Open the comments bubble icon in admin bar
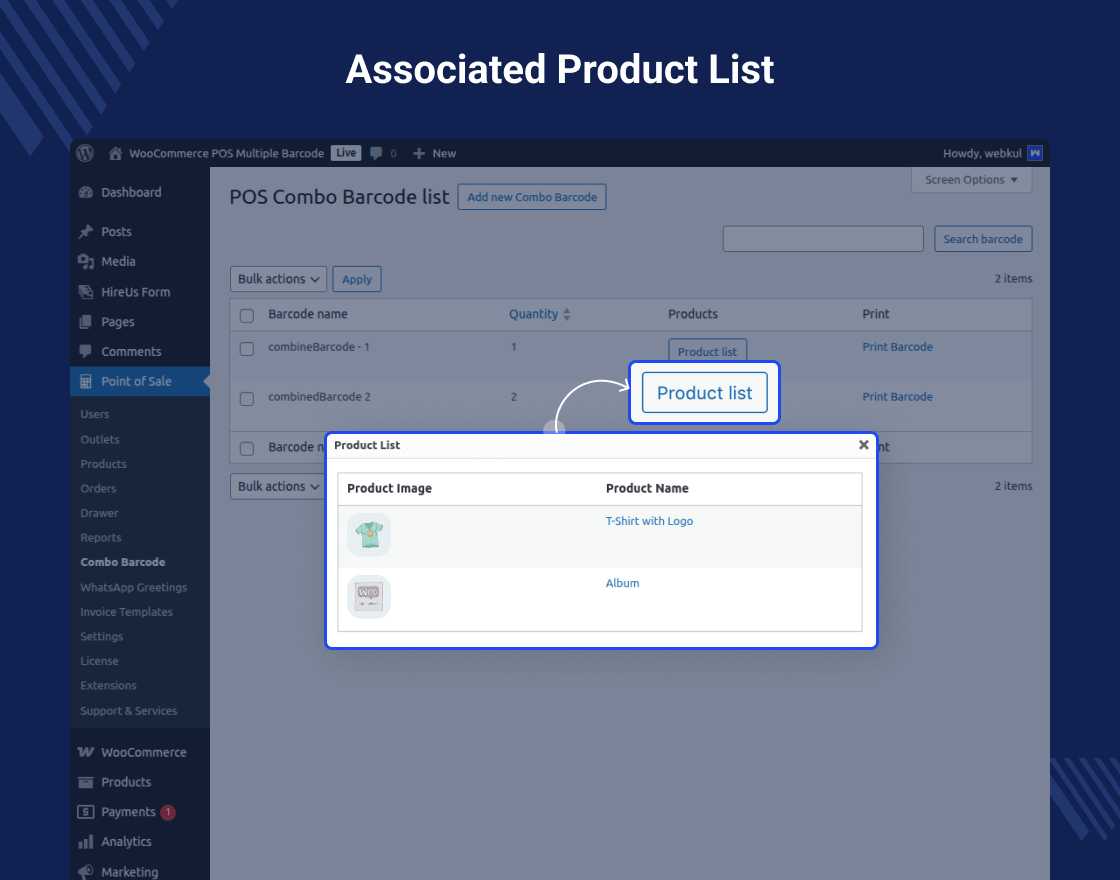This screenshot has height=880, width=1120. 377,153
